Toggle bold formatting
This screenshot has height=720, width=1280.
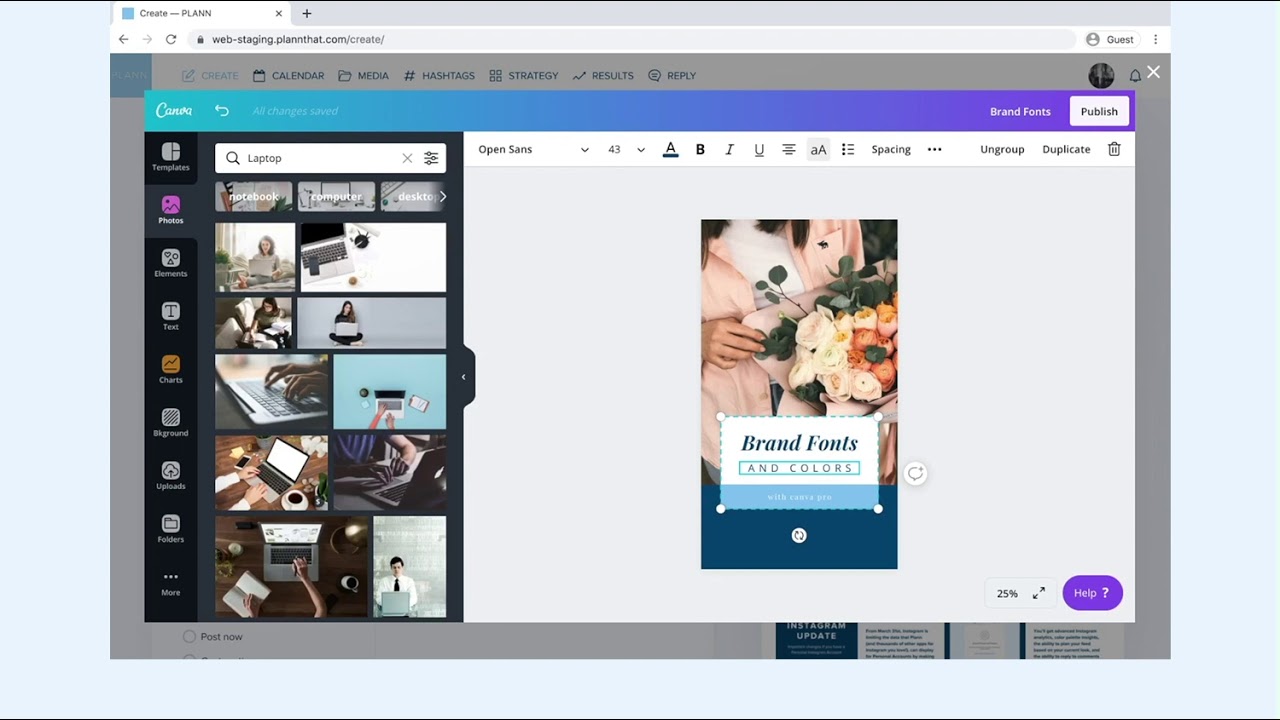point(700,149)
